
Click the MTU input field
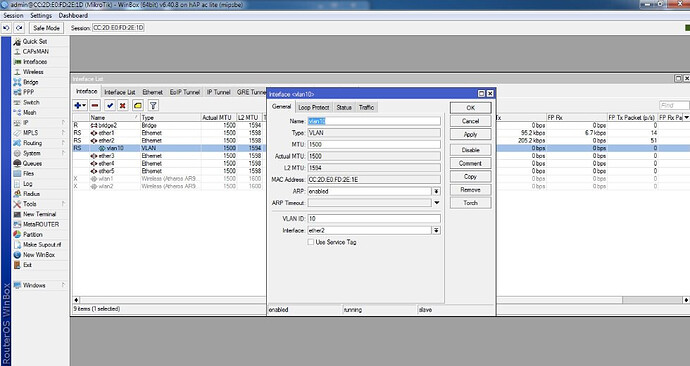click(374, 144)
